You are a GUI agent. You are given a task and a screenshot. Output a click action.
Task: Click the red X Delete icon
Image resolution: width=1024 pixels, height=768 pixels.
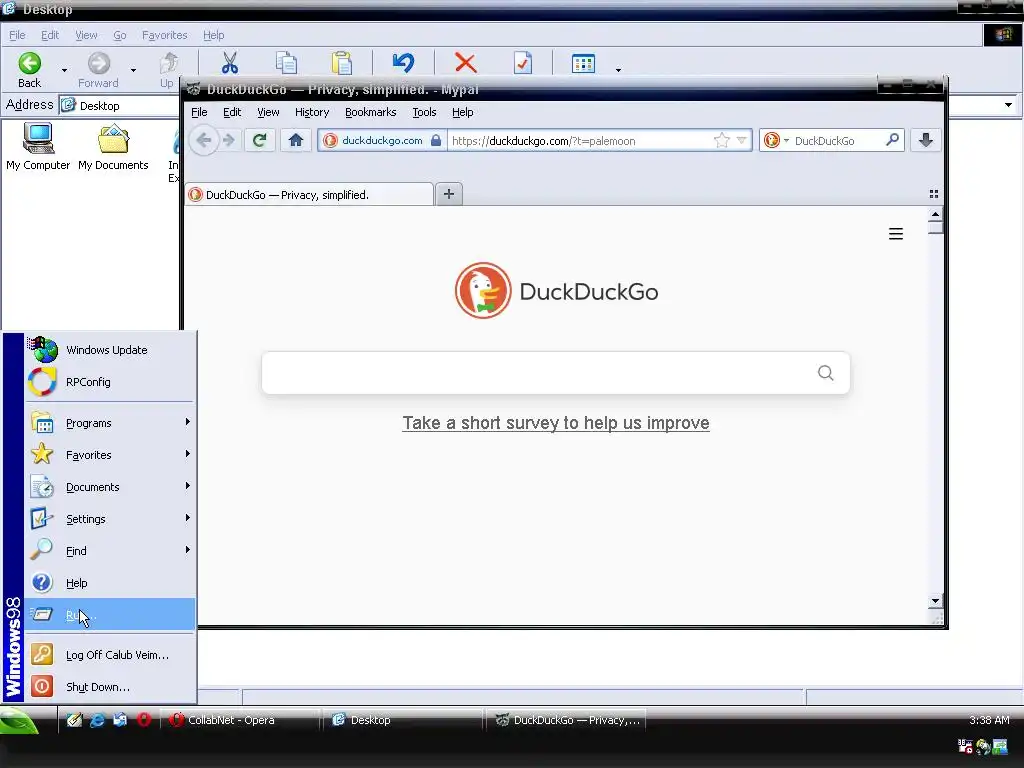(x=465, y=63)
